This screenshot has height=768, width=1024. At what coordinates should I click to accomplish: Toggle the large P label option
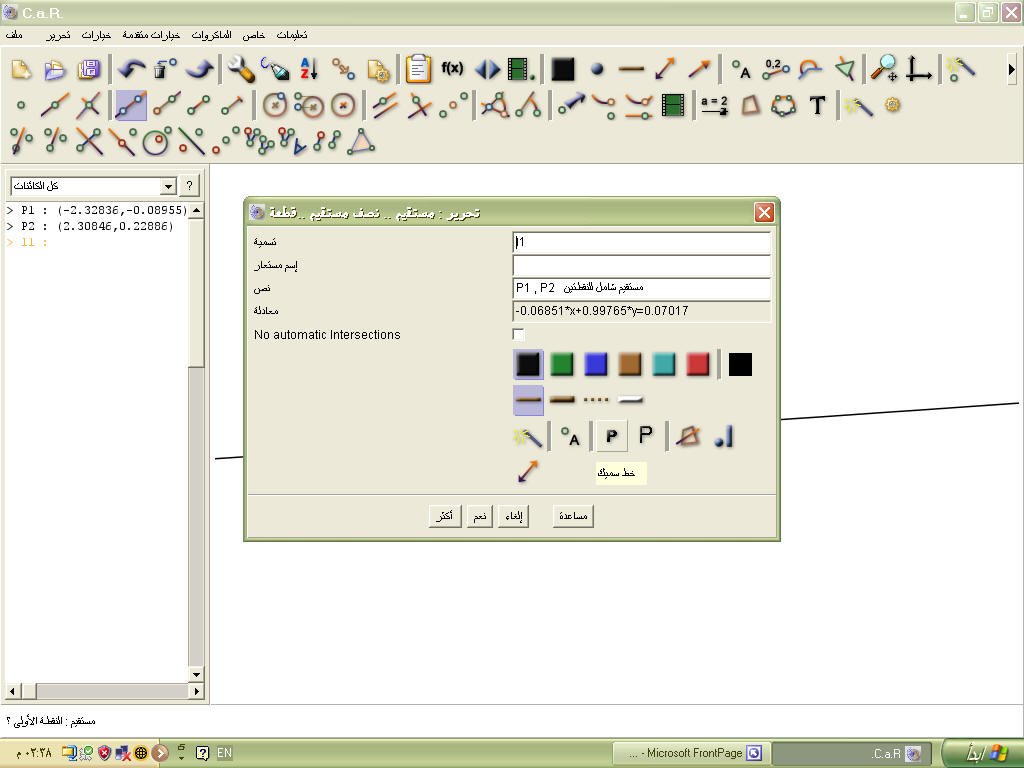click(x=646, y=436)
